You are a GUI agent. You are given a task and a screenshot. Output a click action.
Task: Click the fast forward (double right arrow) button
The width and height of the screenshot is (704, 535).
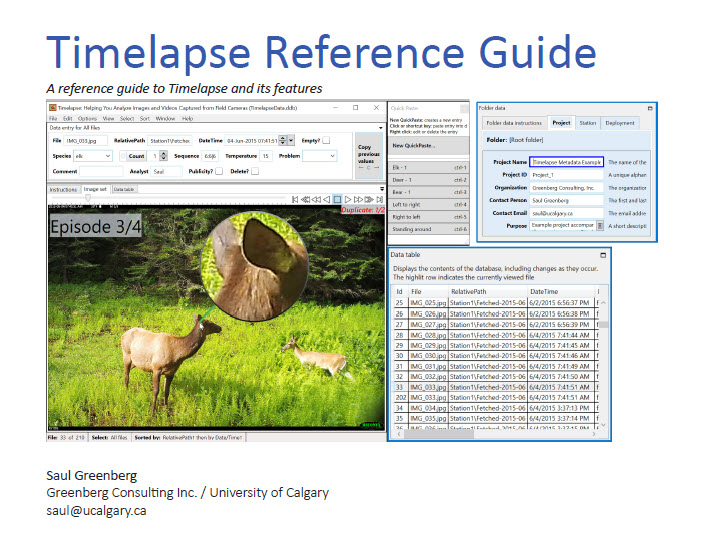(358, 199)
